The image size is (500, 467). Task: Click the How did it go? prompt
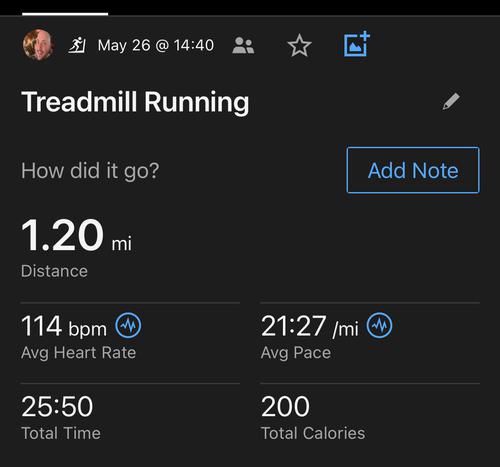coord(90,171)
